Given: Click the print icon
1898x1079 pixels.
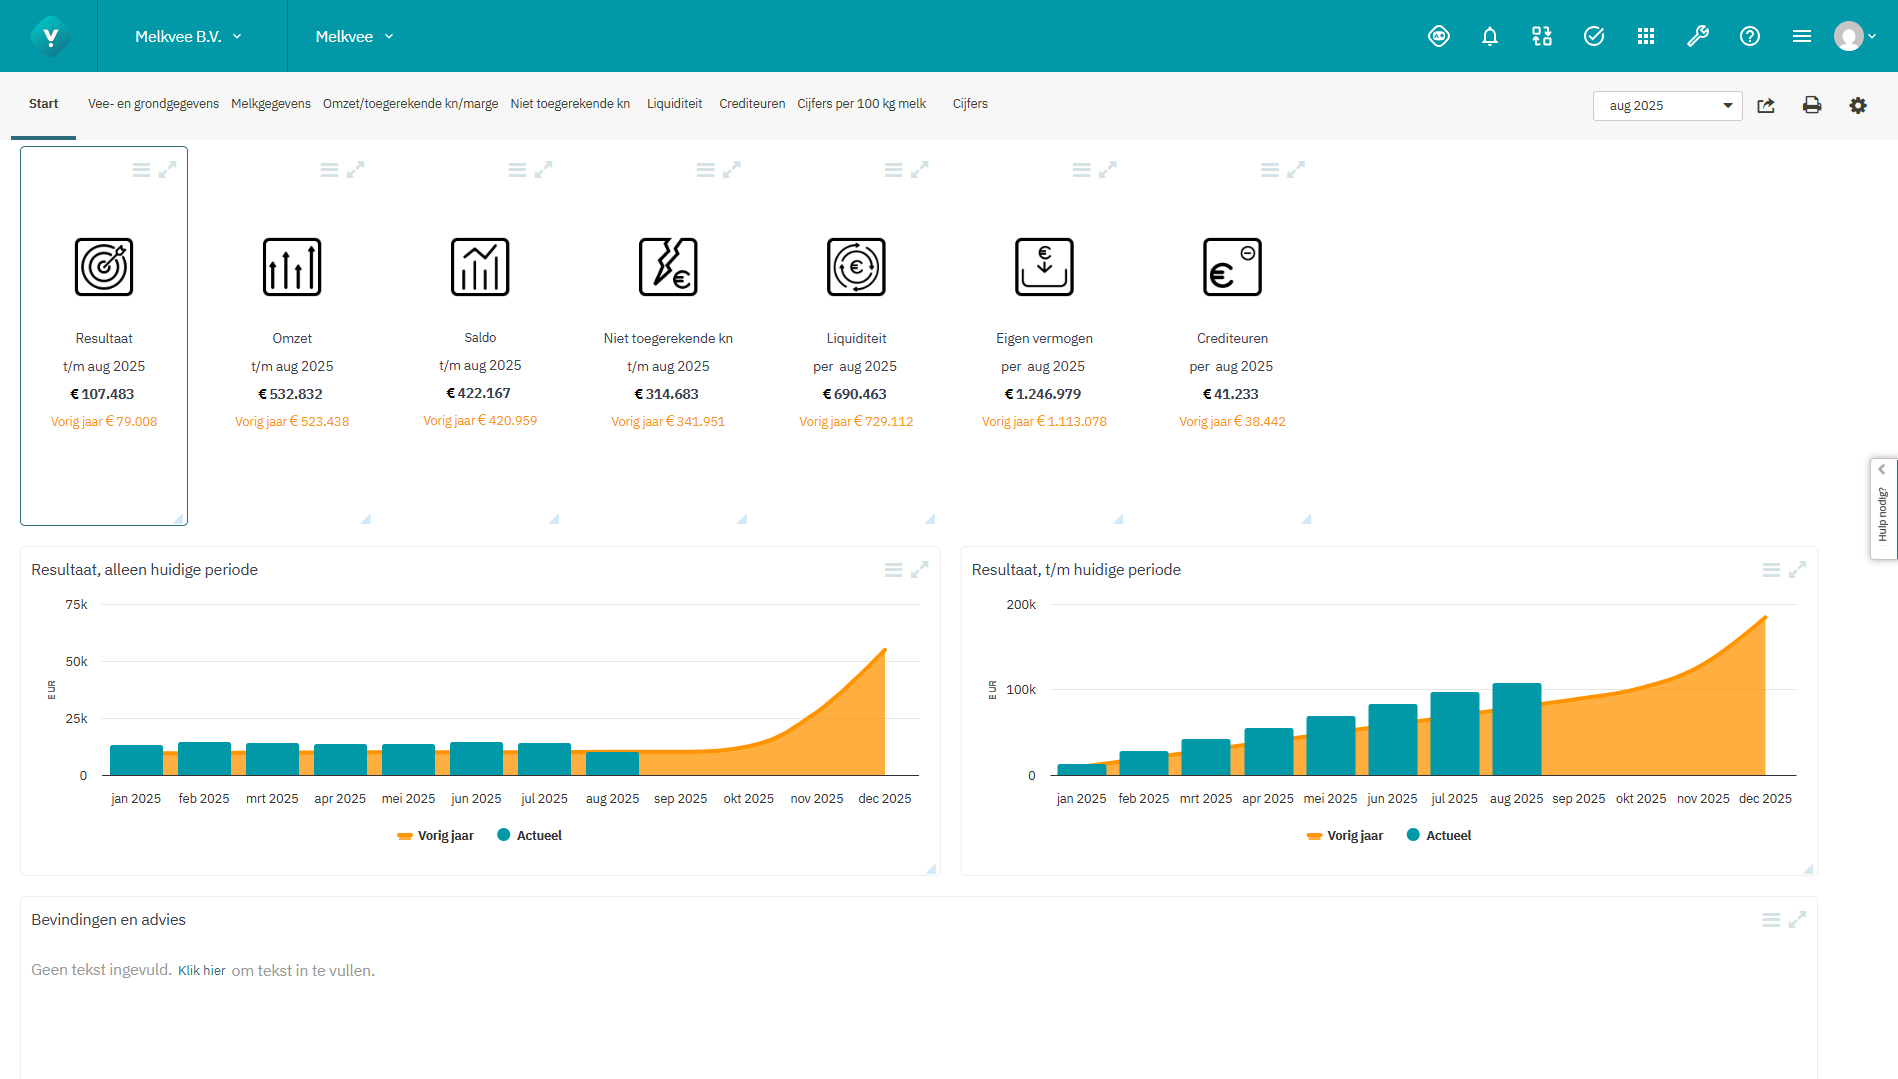Looking at the screenshot, I should click(1811, 106).
